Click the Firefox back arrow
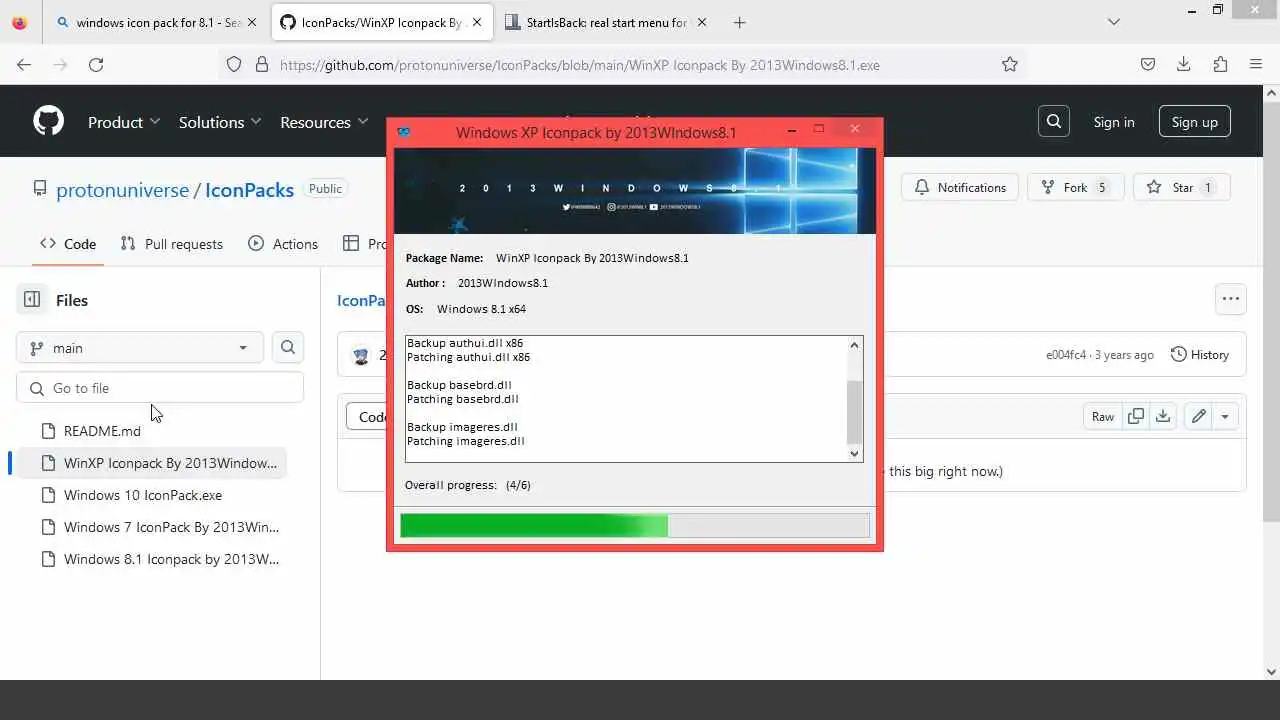 click(24, 64)
